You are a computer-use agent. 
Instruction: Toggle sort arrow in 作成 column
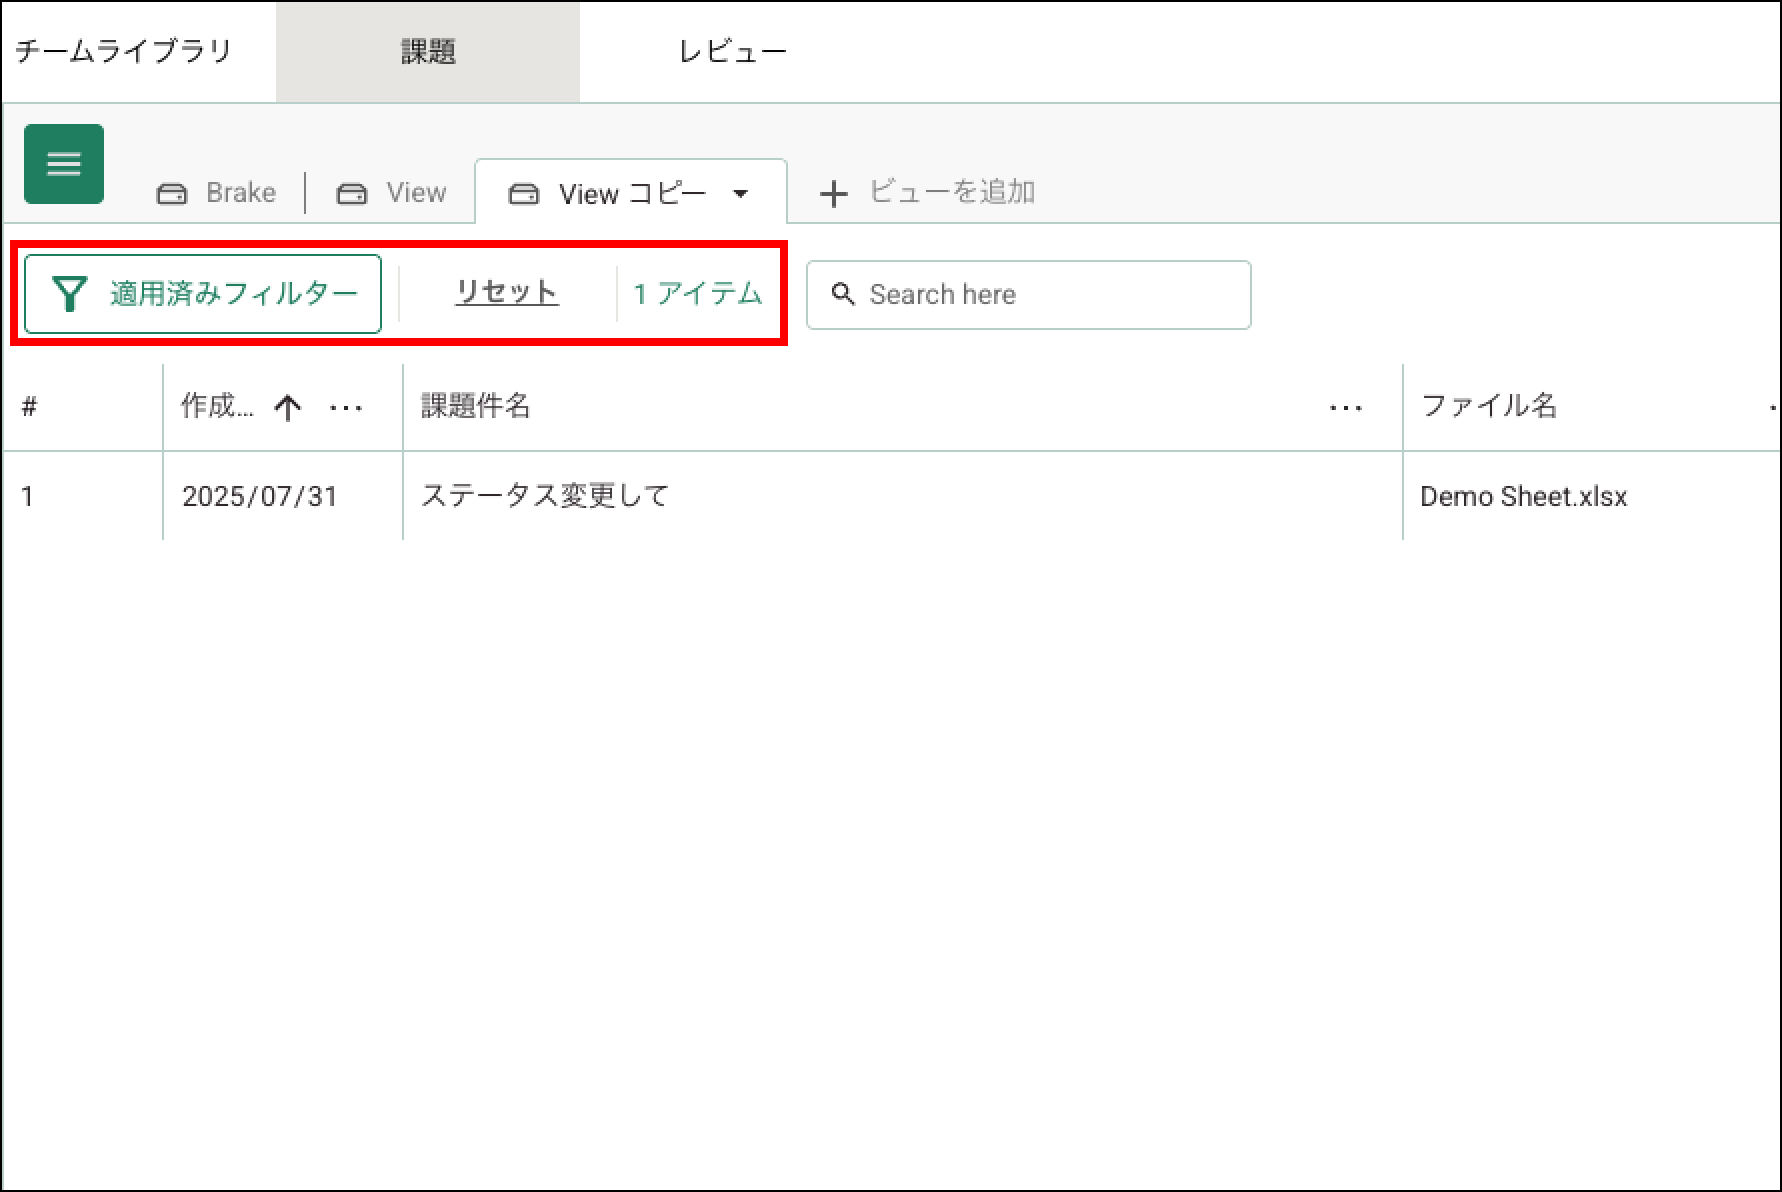tap(288, 407)
